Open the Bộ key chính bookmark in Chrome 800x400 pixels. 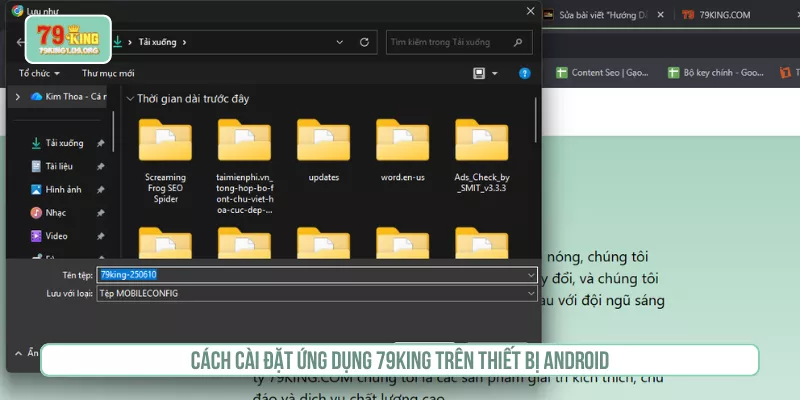tap(716, 73)
